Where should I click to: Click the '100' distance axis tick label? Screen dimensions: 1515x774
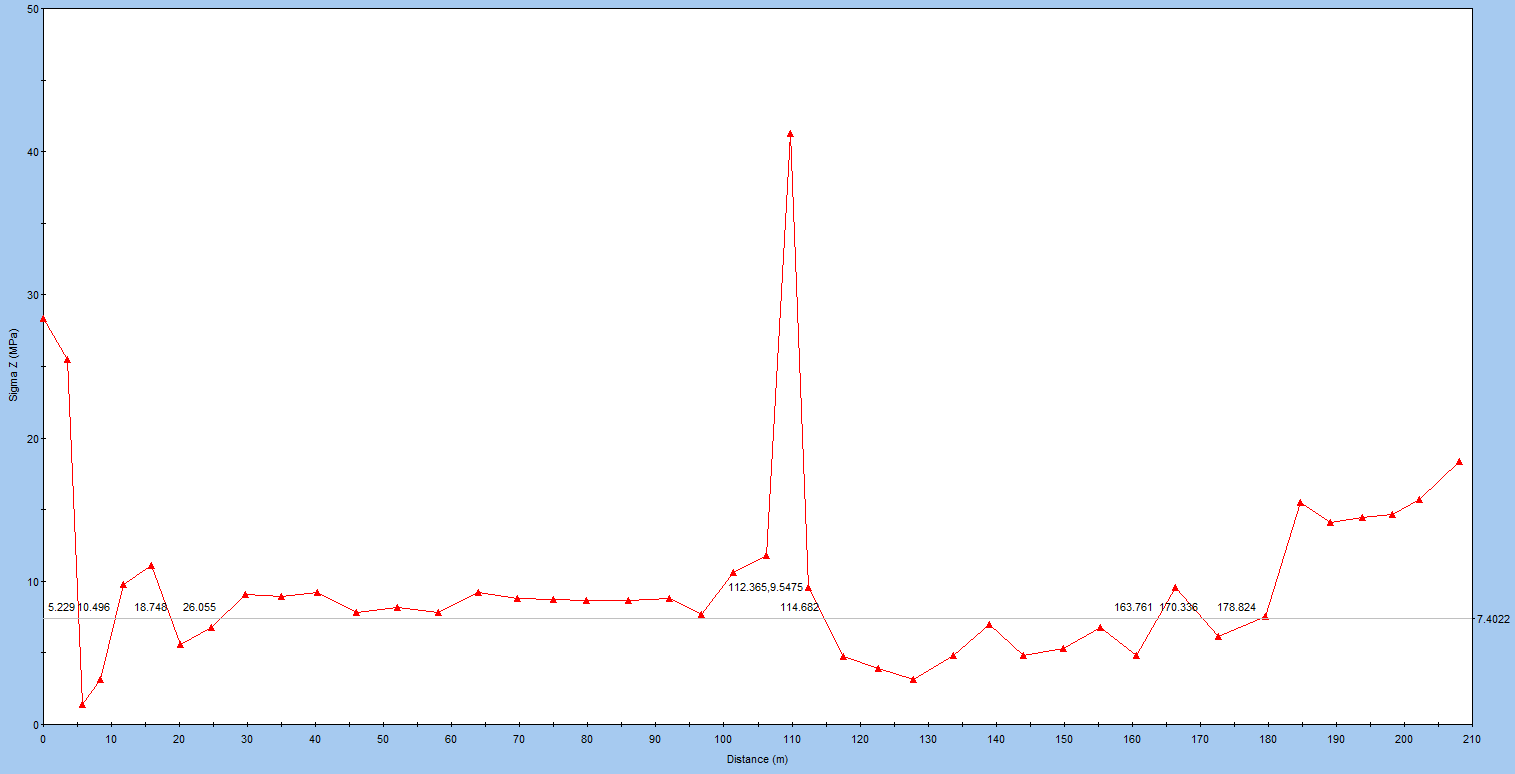tap(723, 739)
